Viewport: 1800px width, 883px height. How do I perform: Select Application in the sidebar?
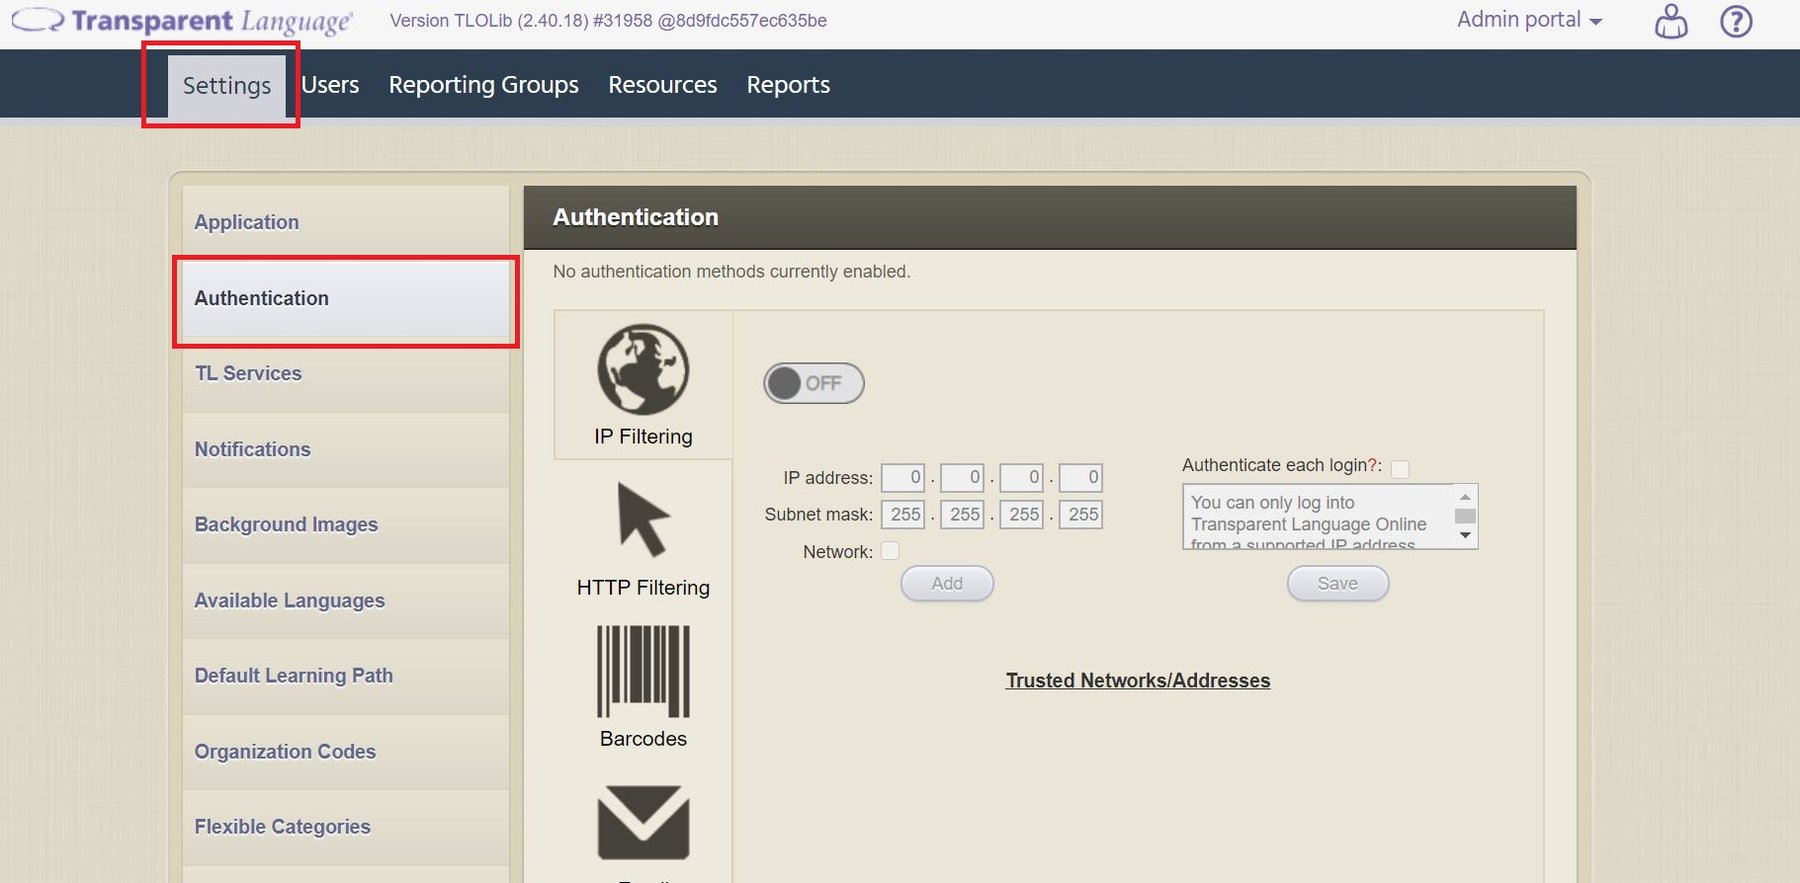[346, 222]
